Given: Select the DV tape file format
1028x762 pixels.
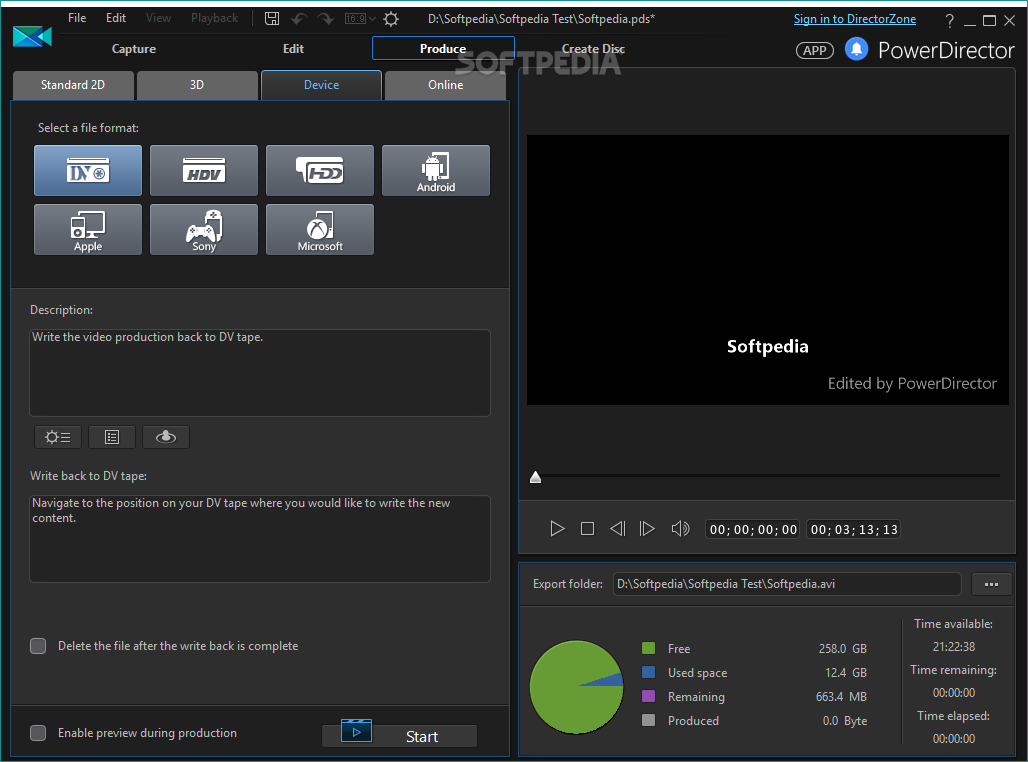Looking at the screenshot, I should pyautogui.click(x=88, y=170).
